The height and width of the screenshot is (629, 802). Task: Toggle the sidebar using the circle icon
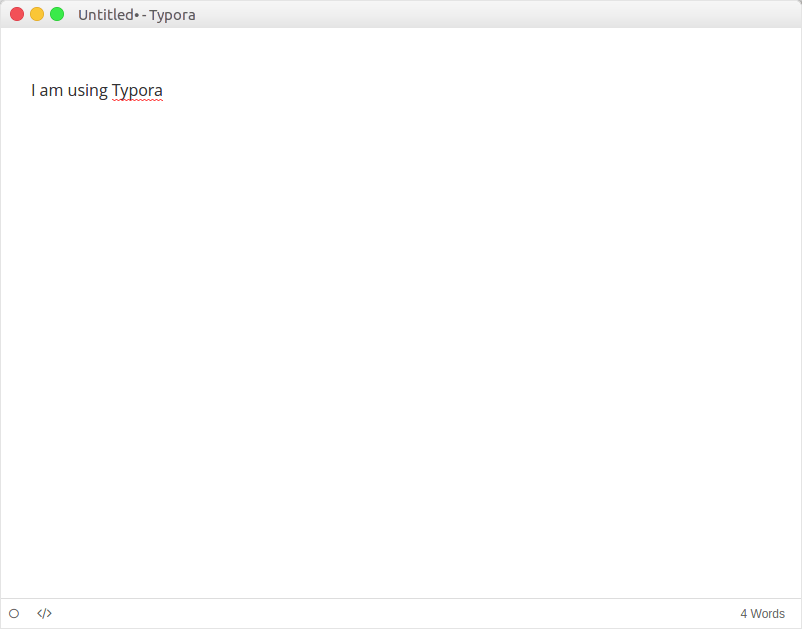point(14,613)
